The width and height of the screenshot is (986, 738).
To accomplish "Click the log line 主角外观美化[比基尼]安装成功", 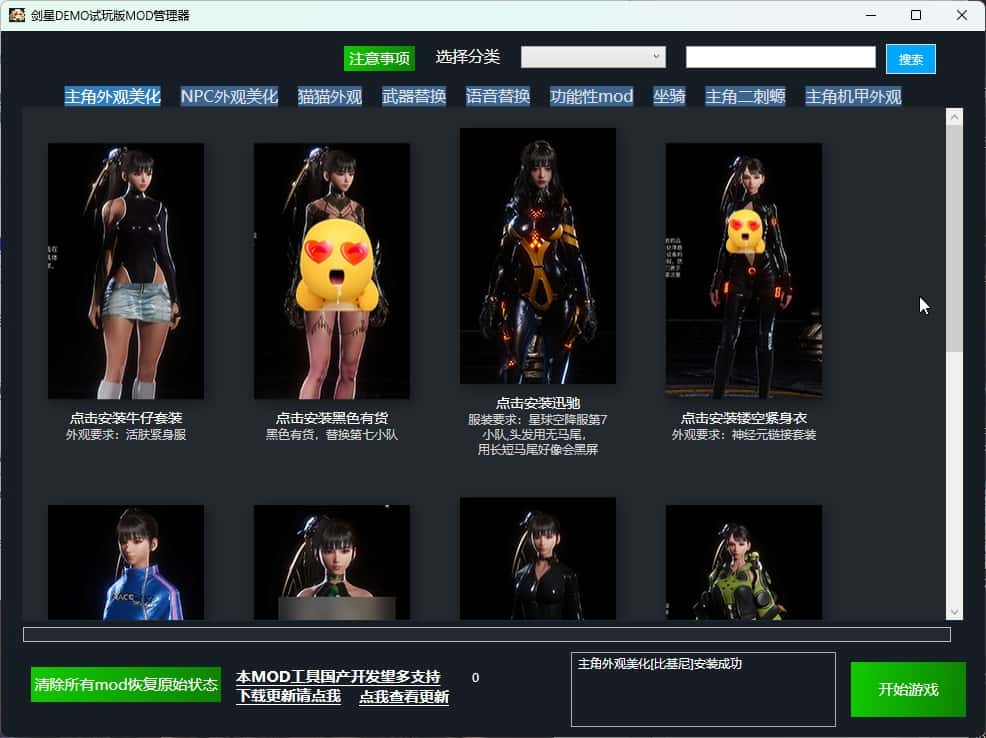I will click(x=660, y=664).
